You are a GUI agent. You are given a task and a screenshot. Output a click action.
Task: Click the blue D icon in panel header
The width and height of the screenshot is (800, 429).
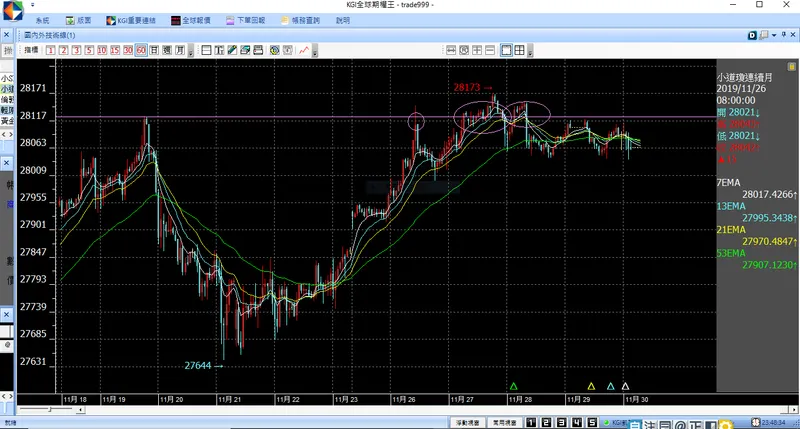752,35
